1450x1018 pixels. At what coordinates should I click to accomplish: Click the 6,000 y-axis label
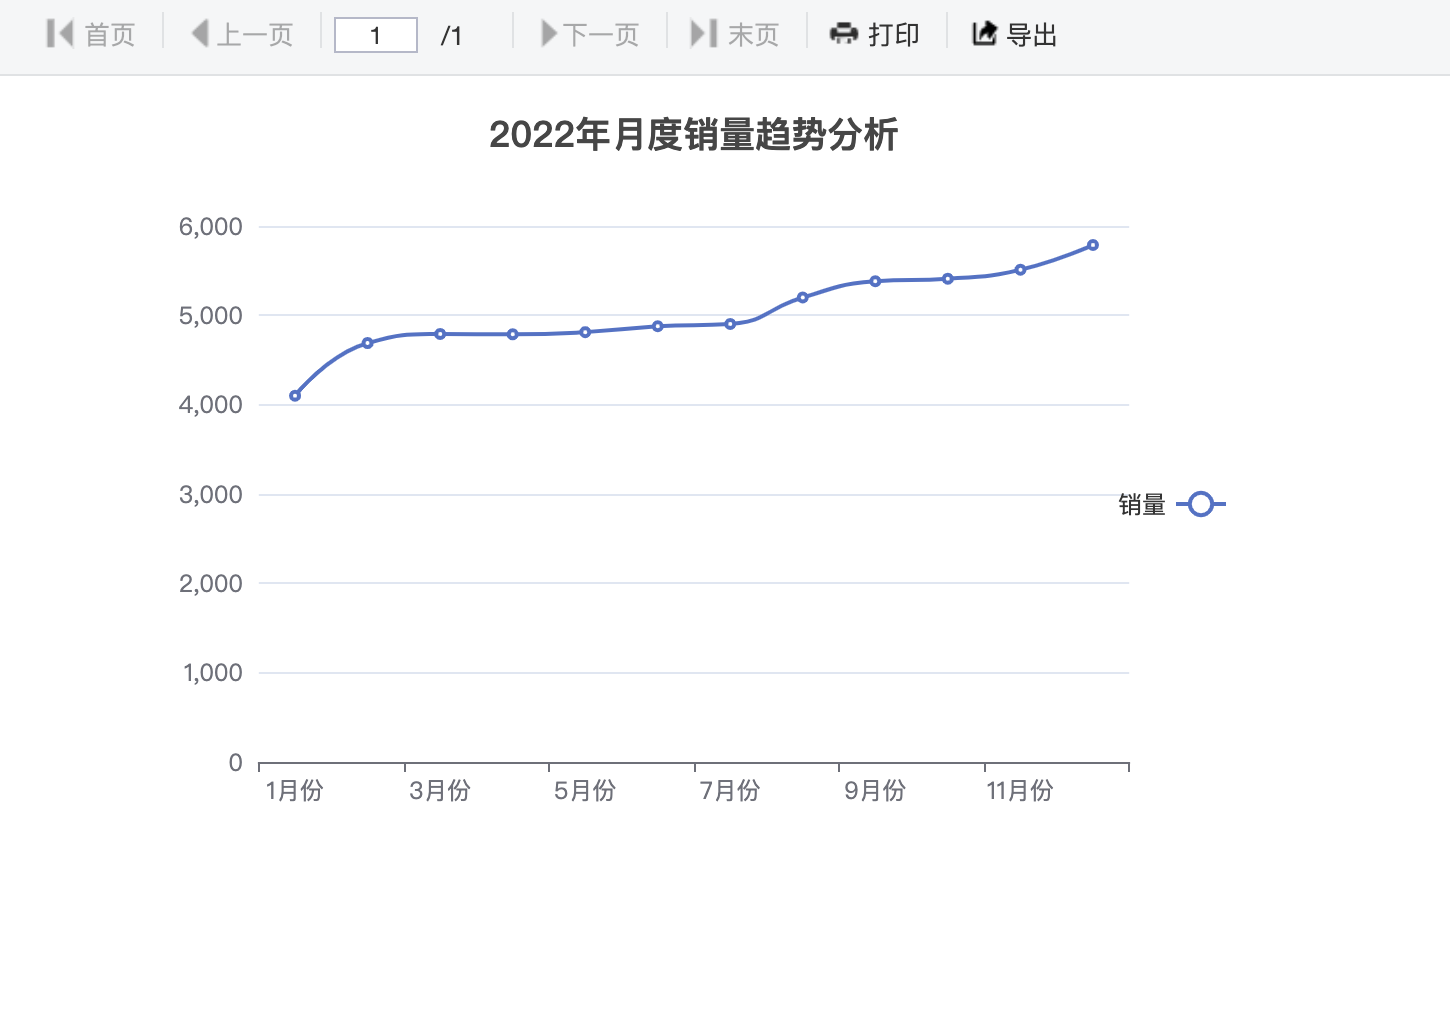click(211, 227)
